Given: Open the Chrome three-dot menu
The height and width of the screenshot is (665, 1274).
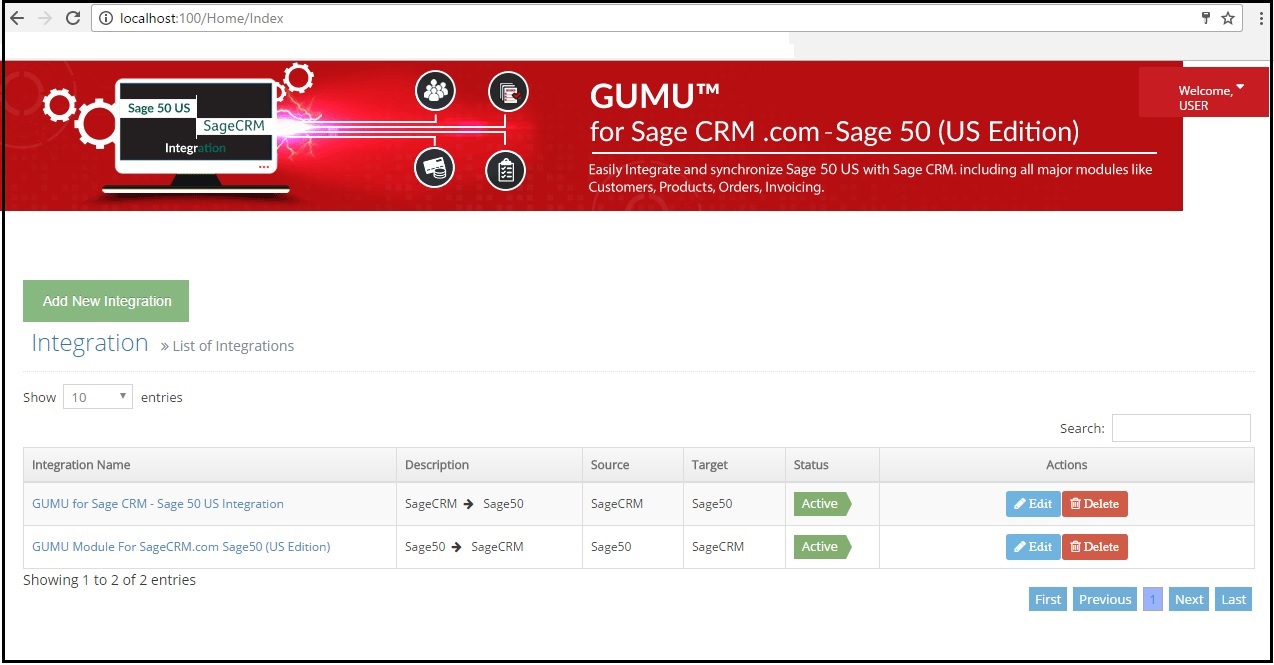Looking at the screenshot, I should coord(1261,18).
